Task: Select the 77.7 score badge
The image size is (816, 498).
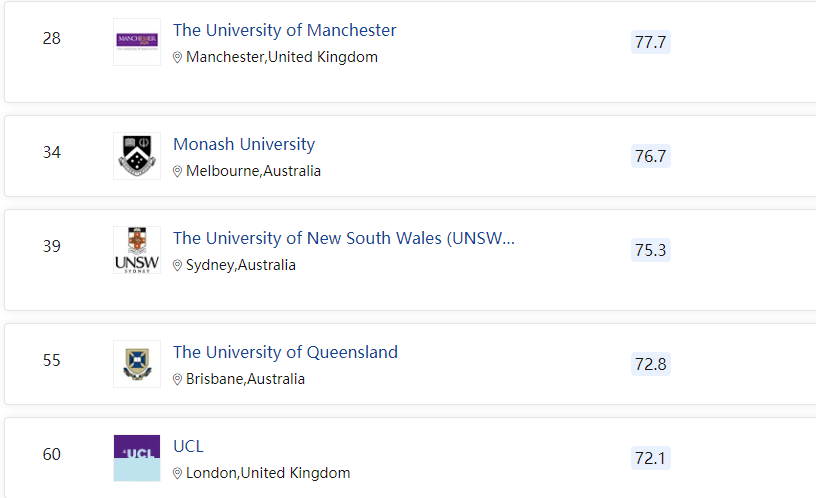Action: [x=650, y=42]
